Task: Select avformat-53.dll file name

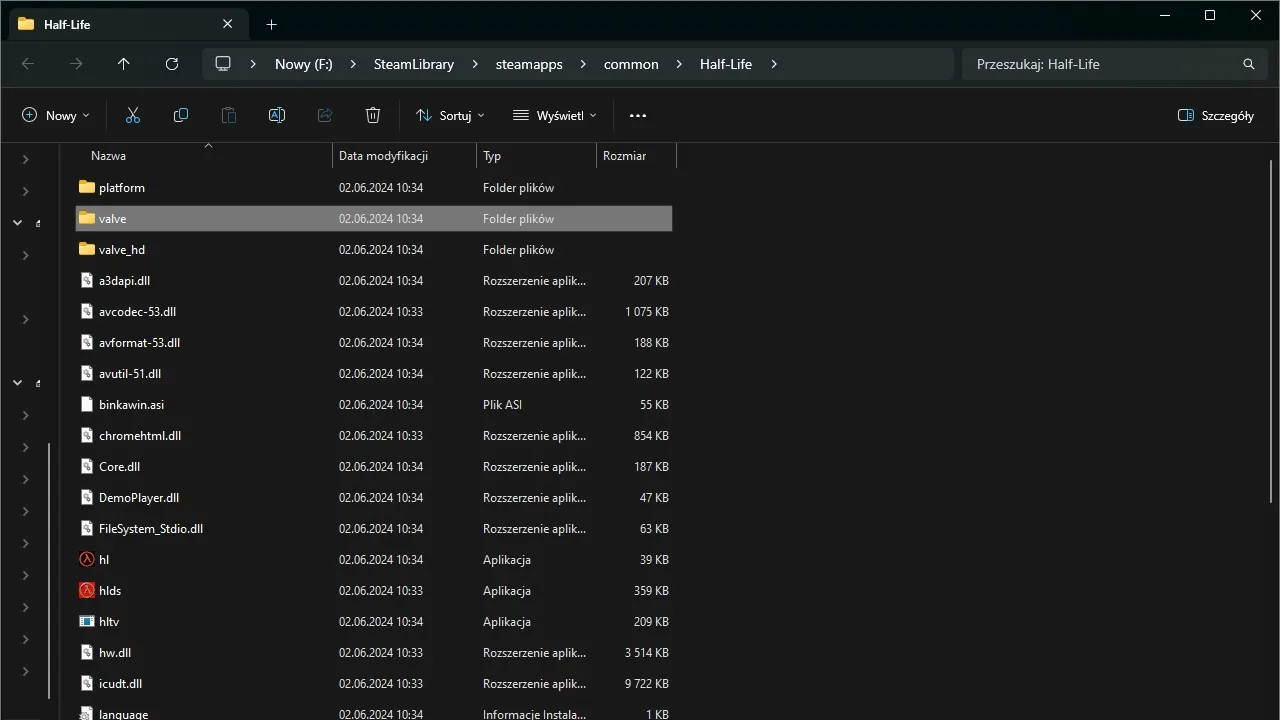Action: [x=140, y=343]
